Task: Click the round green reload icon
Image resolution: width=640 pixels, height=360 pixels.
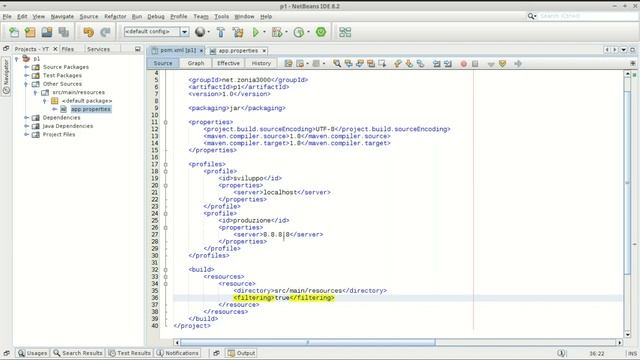Action: (x=321, y=32)
